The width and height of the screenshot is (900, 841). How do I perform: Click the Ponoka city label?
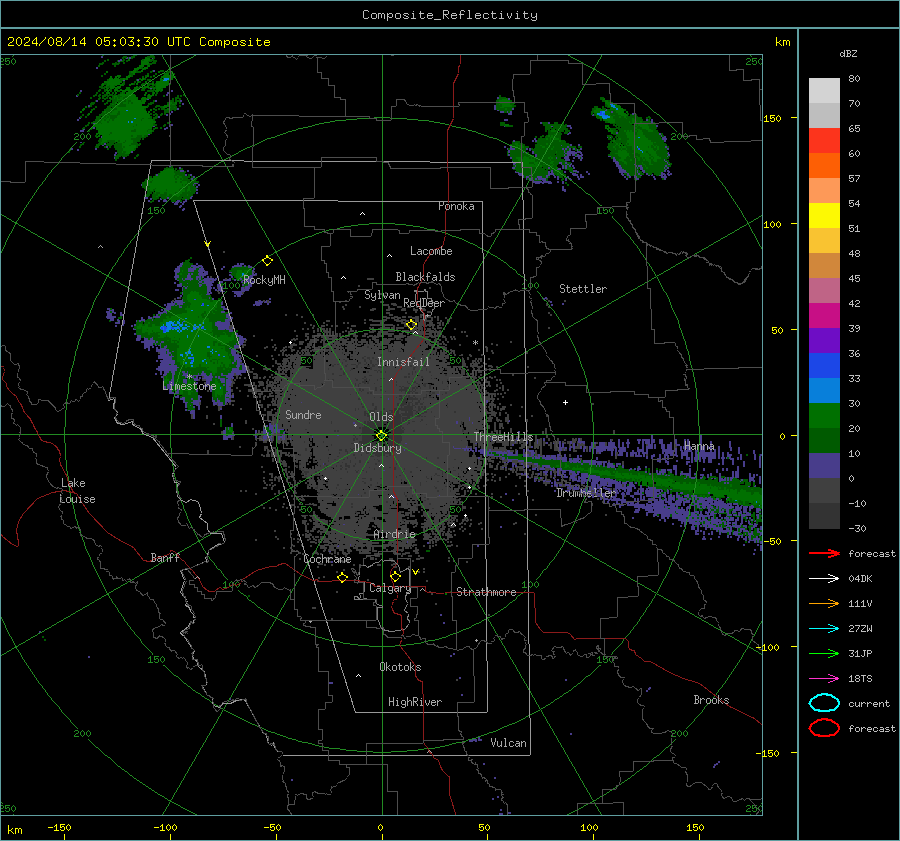pyautogui.click(x=456, y=206)
